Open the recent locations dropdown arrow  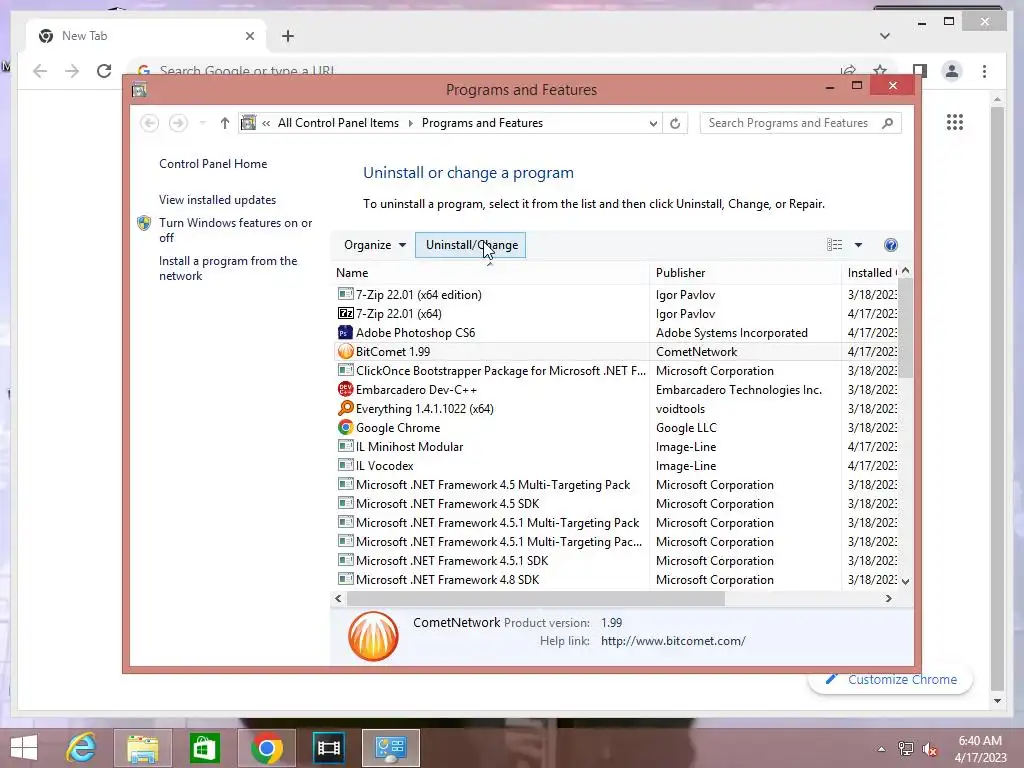pyautogui.click(x=202, y=123)
